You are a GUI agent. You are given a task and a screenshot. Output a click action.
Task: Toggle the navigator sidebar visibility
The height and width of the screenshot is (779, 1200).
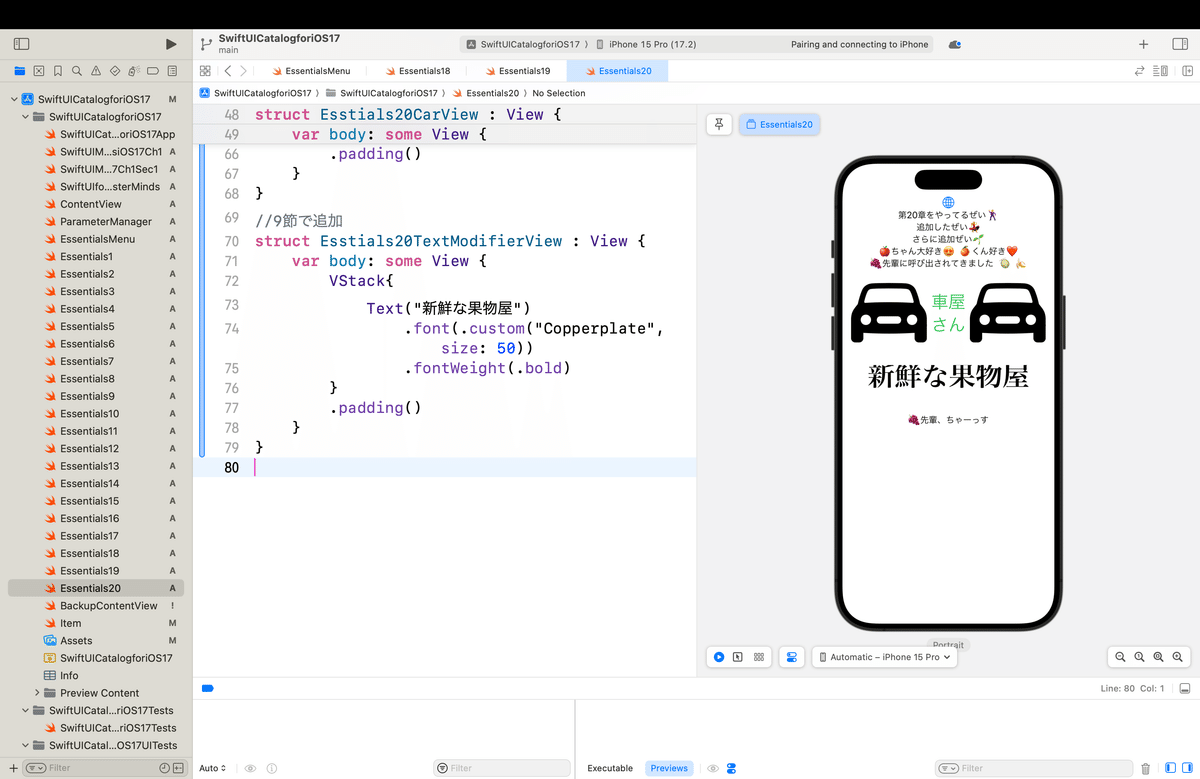point(21,44)
